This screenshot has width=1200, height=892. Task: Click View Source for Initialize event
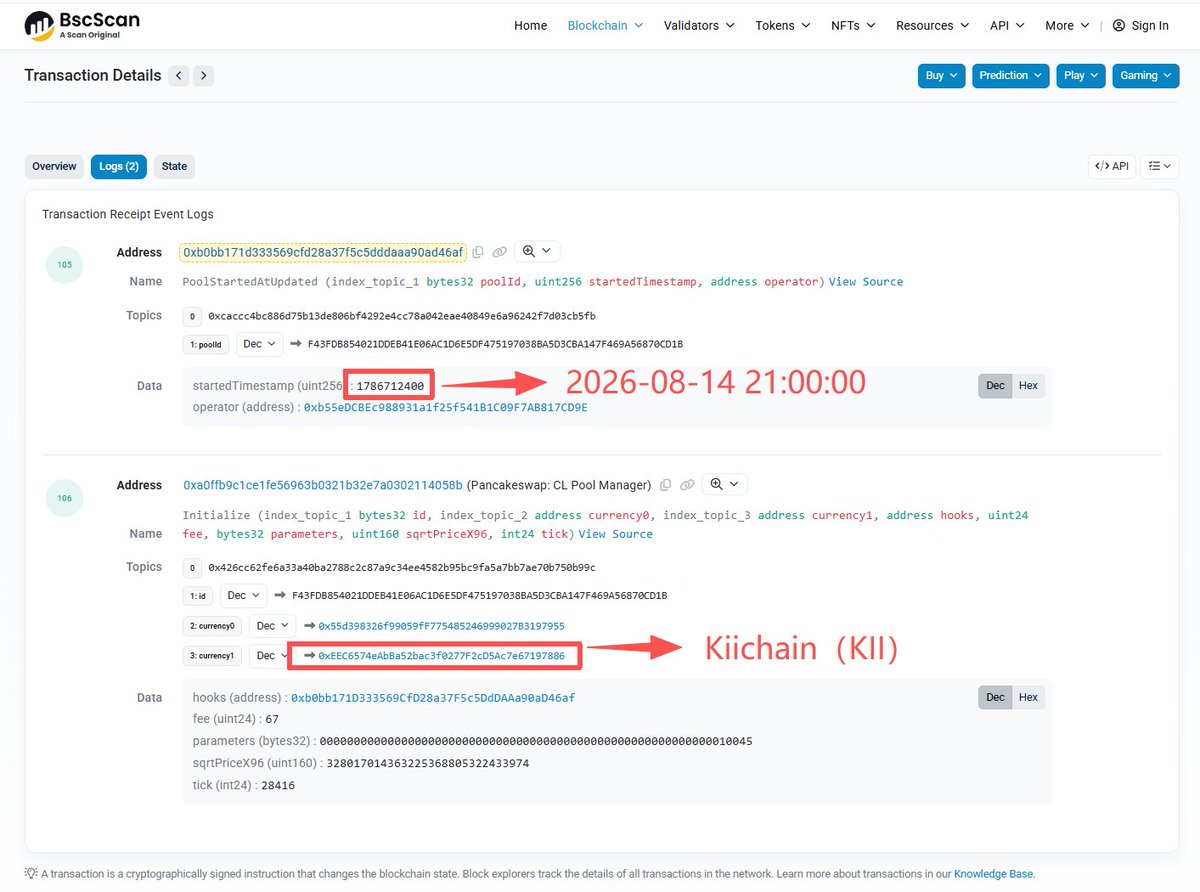click(x=615, y=534)
